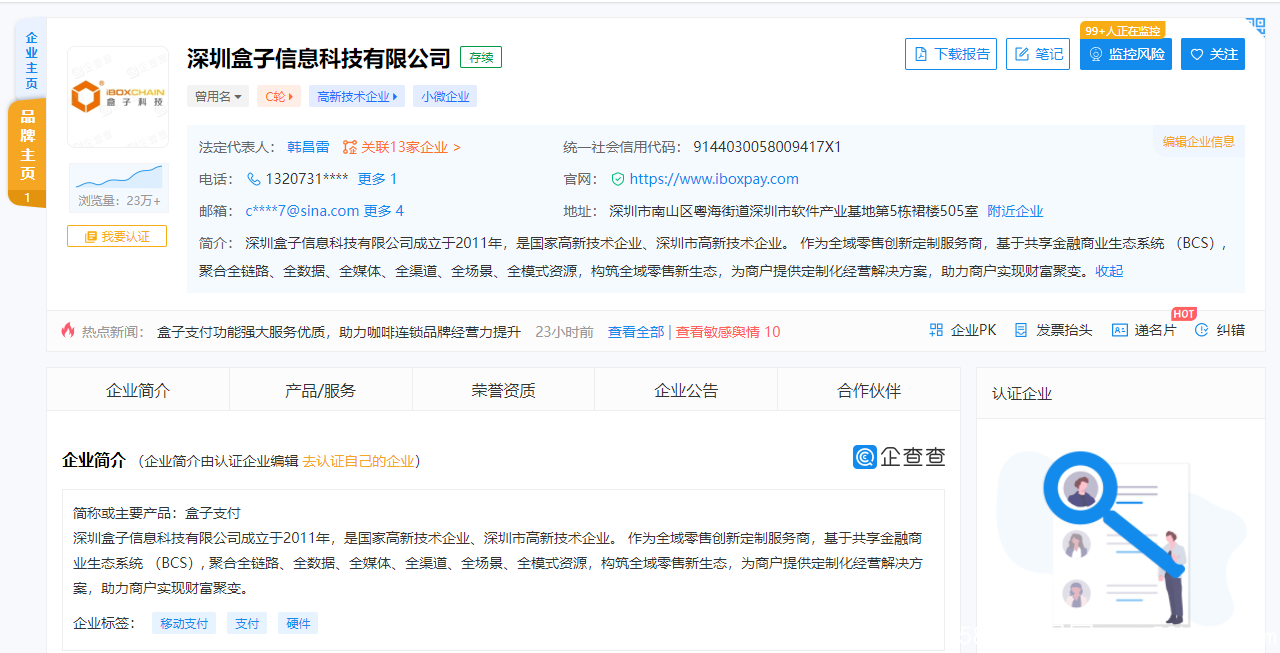Open the 盒子支付 hot news headline
Image resolution: width=1280 pixels, height=653 pixels.
point(339,332)
